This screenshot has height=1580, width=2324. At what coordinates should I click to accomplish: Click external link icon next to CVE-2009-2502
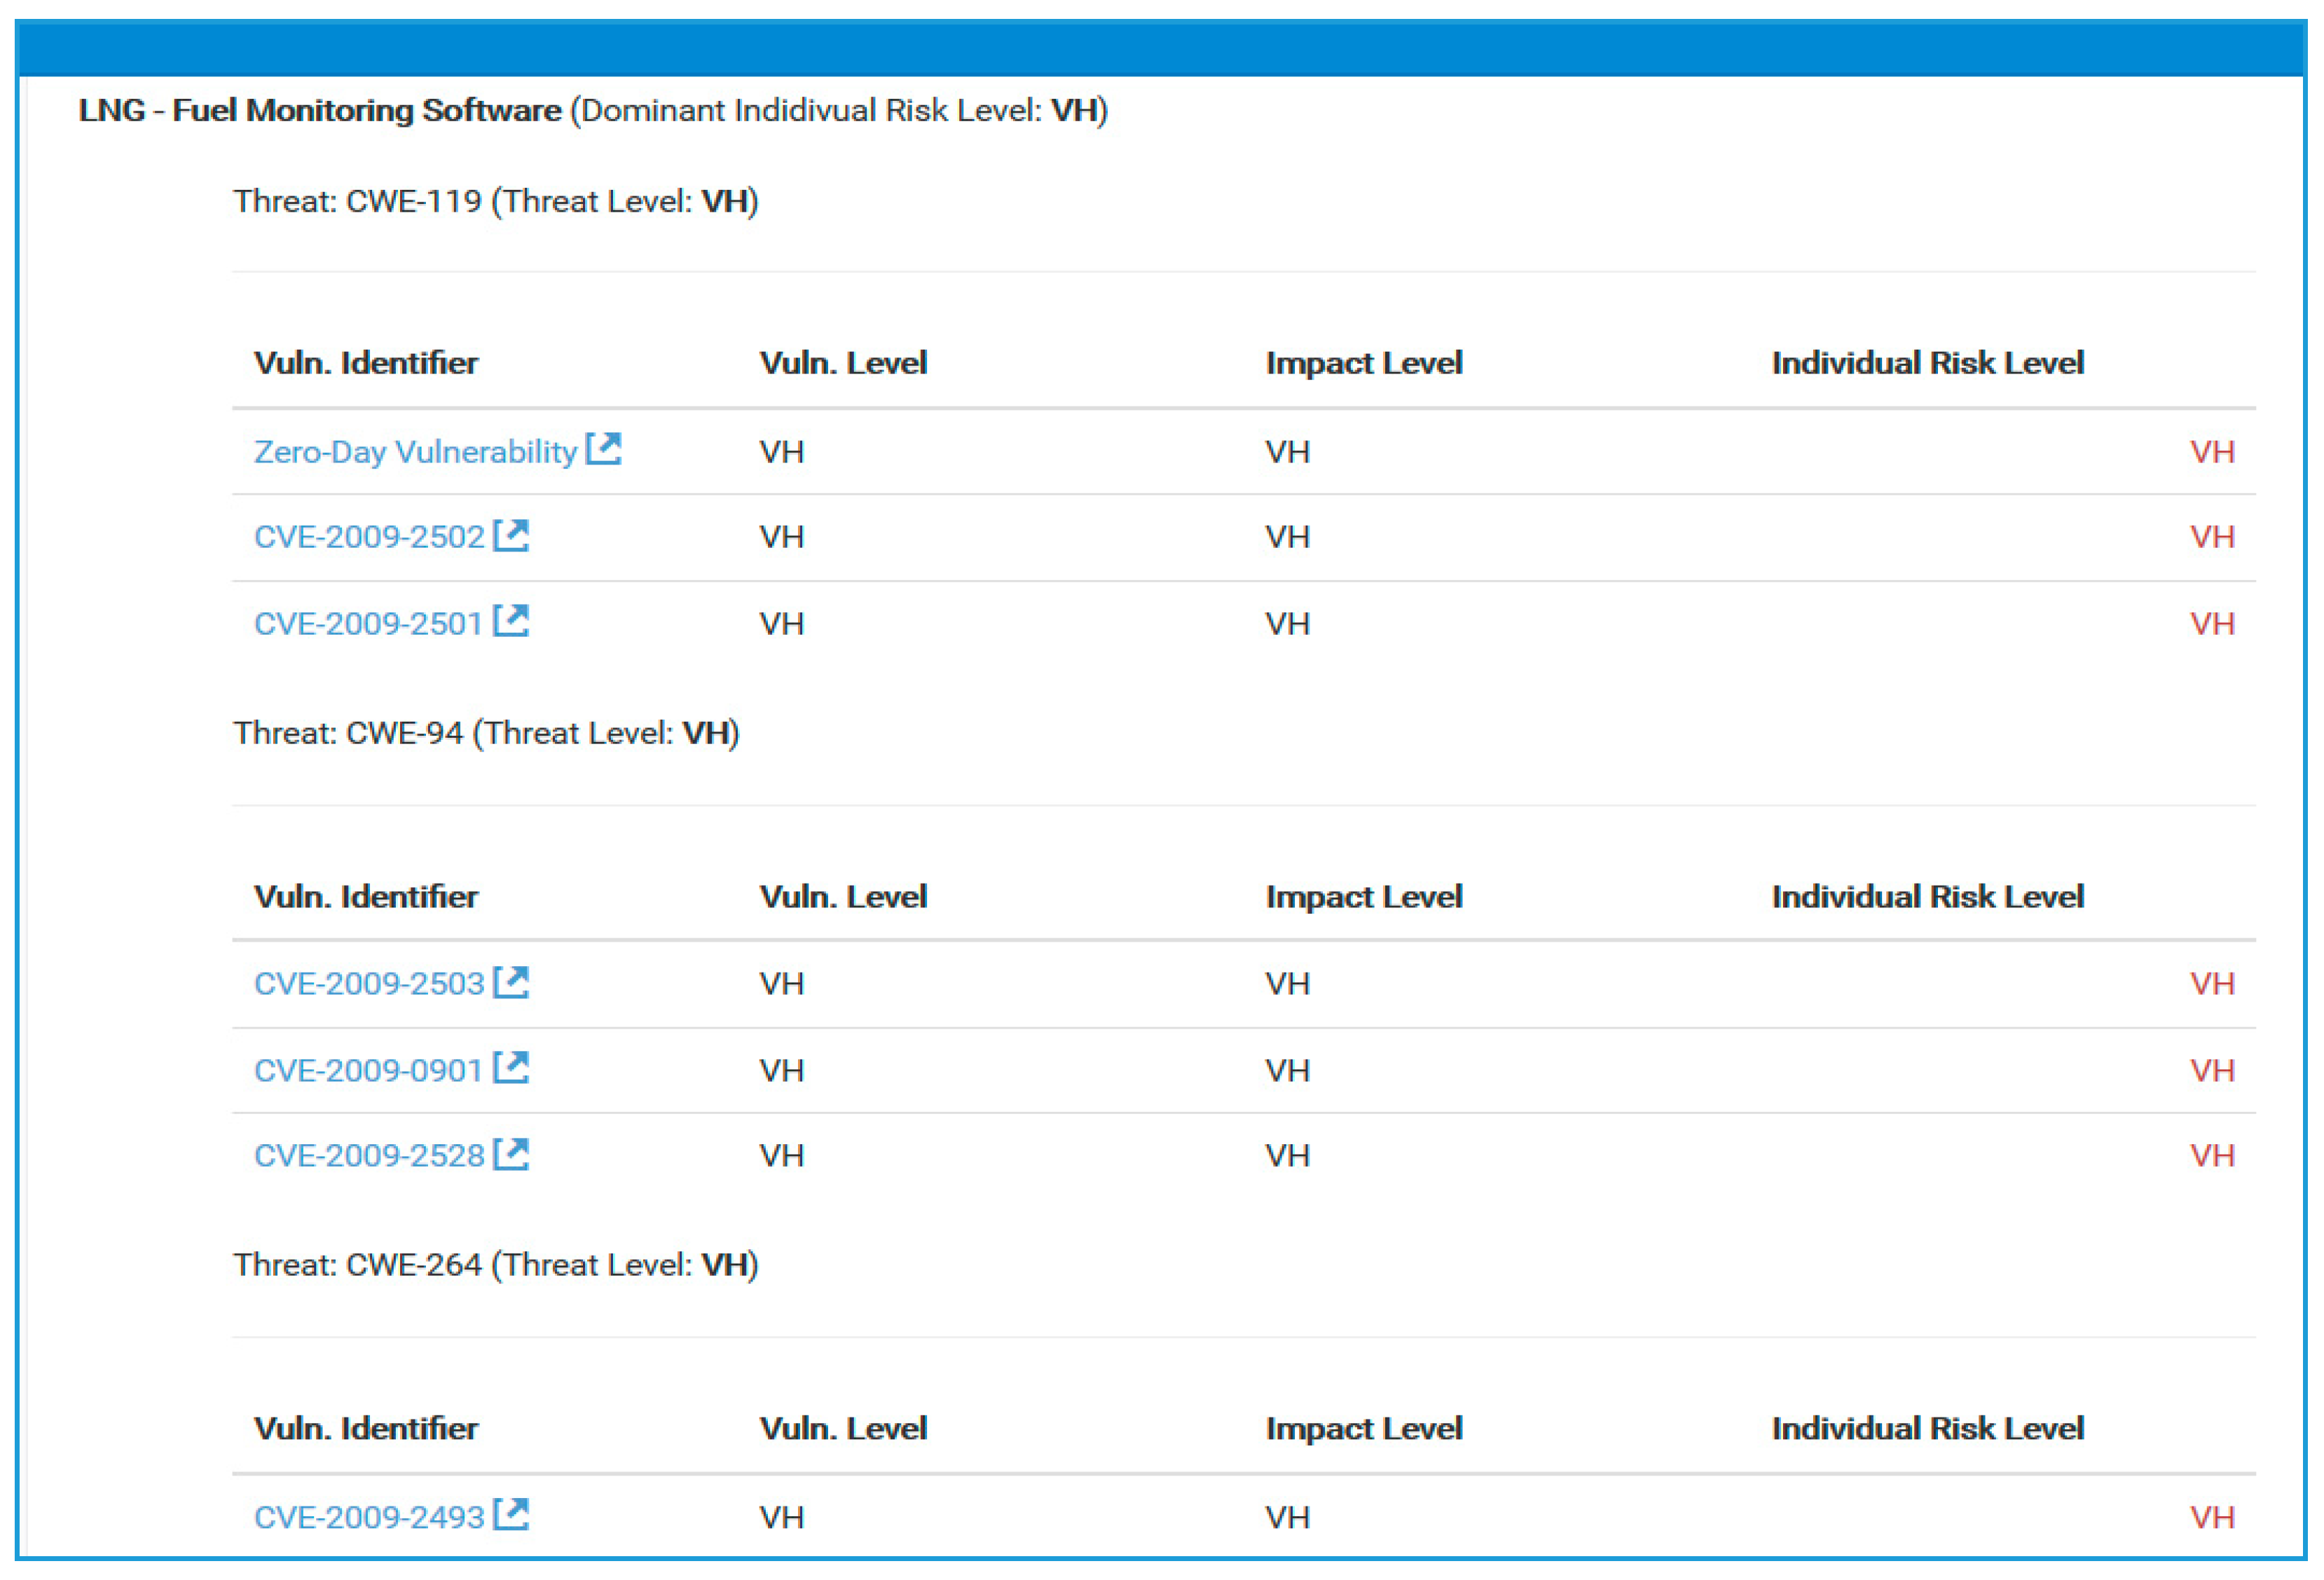511,535
